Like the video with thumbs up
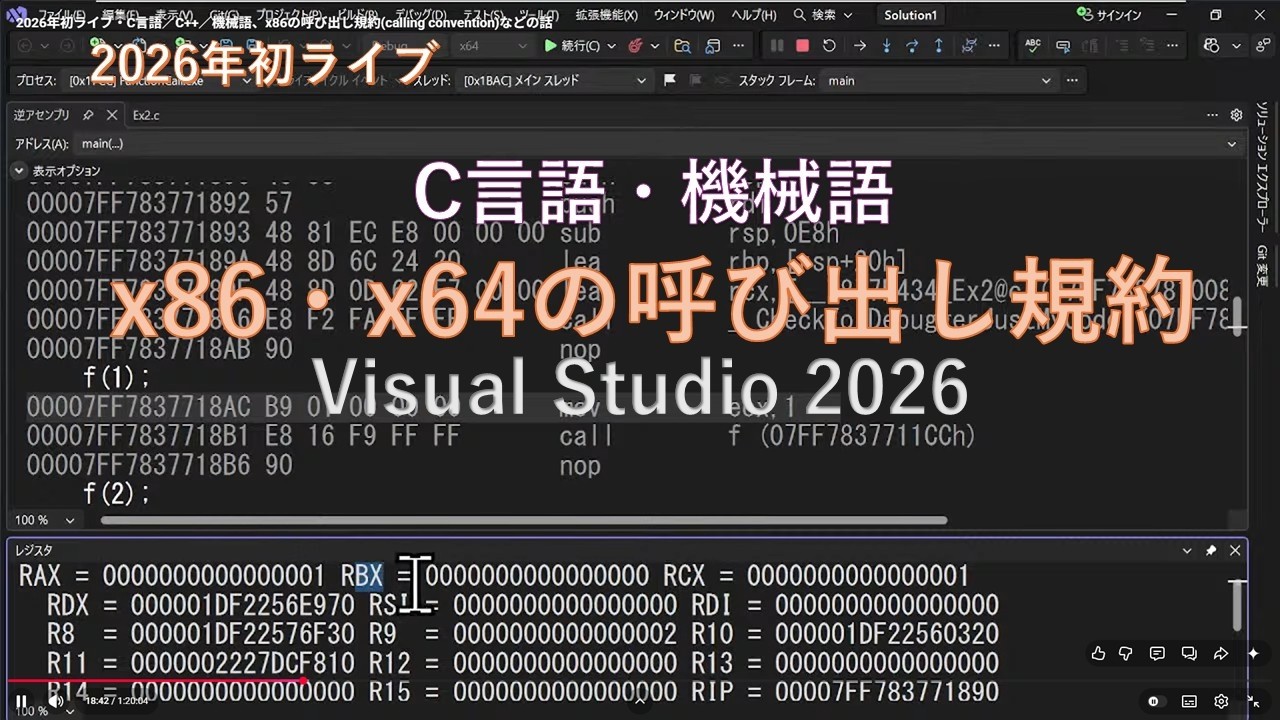1280x720 pixels. pyautogui.click(x=1099, y=654)
